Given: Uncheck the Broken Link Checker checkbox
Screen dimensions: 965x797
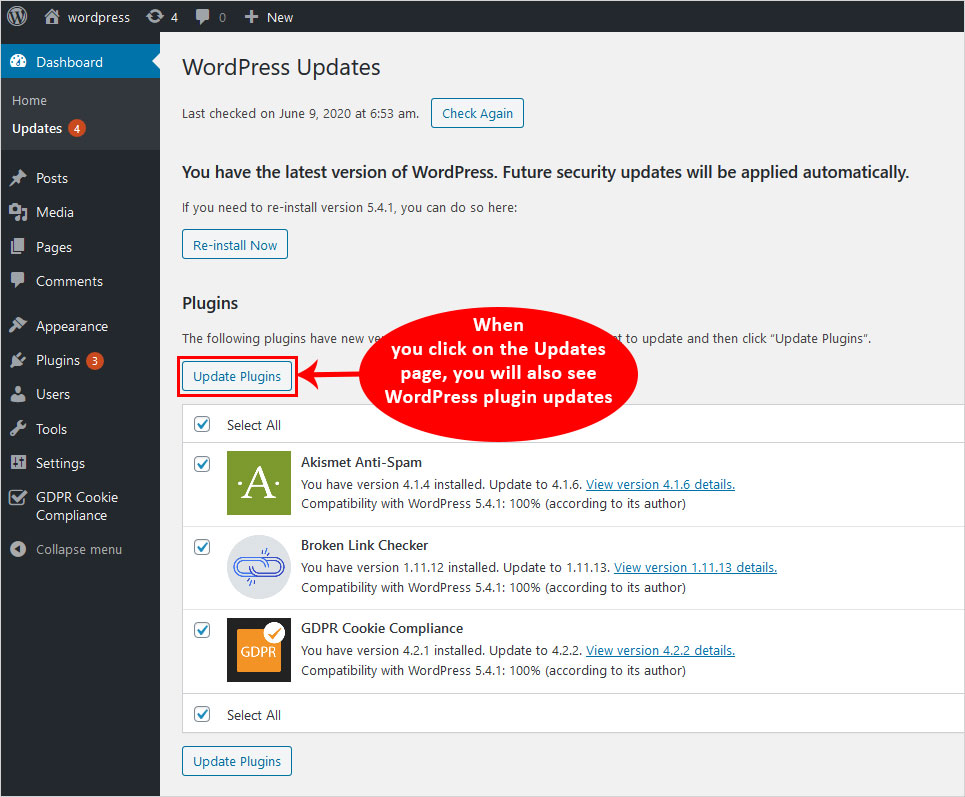Looking at the screenshot, I should pyautogui.click(x=203, y=547).
